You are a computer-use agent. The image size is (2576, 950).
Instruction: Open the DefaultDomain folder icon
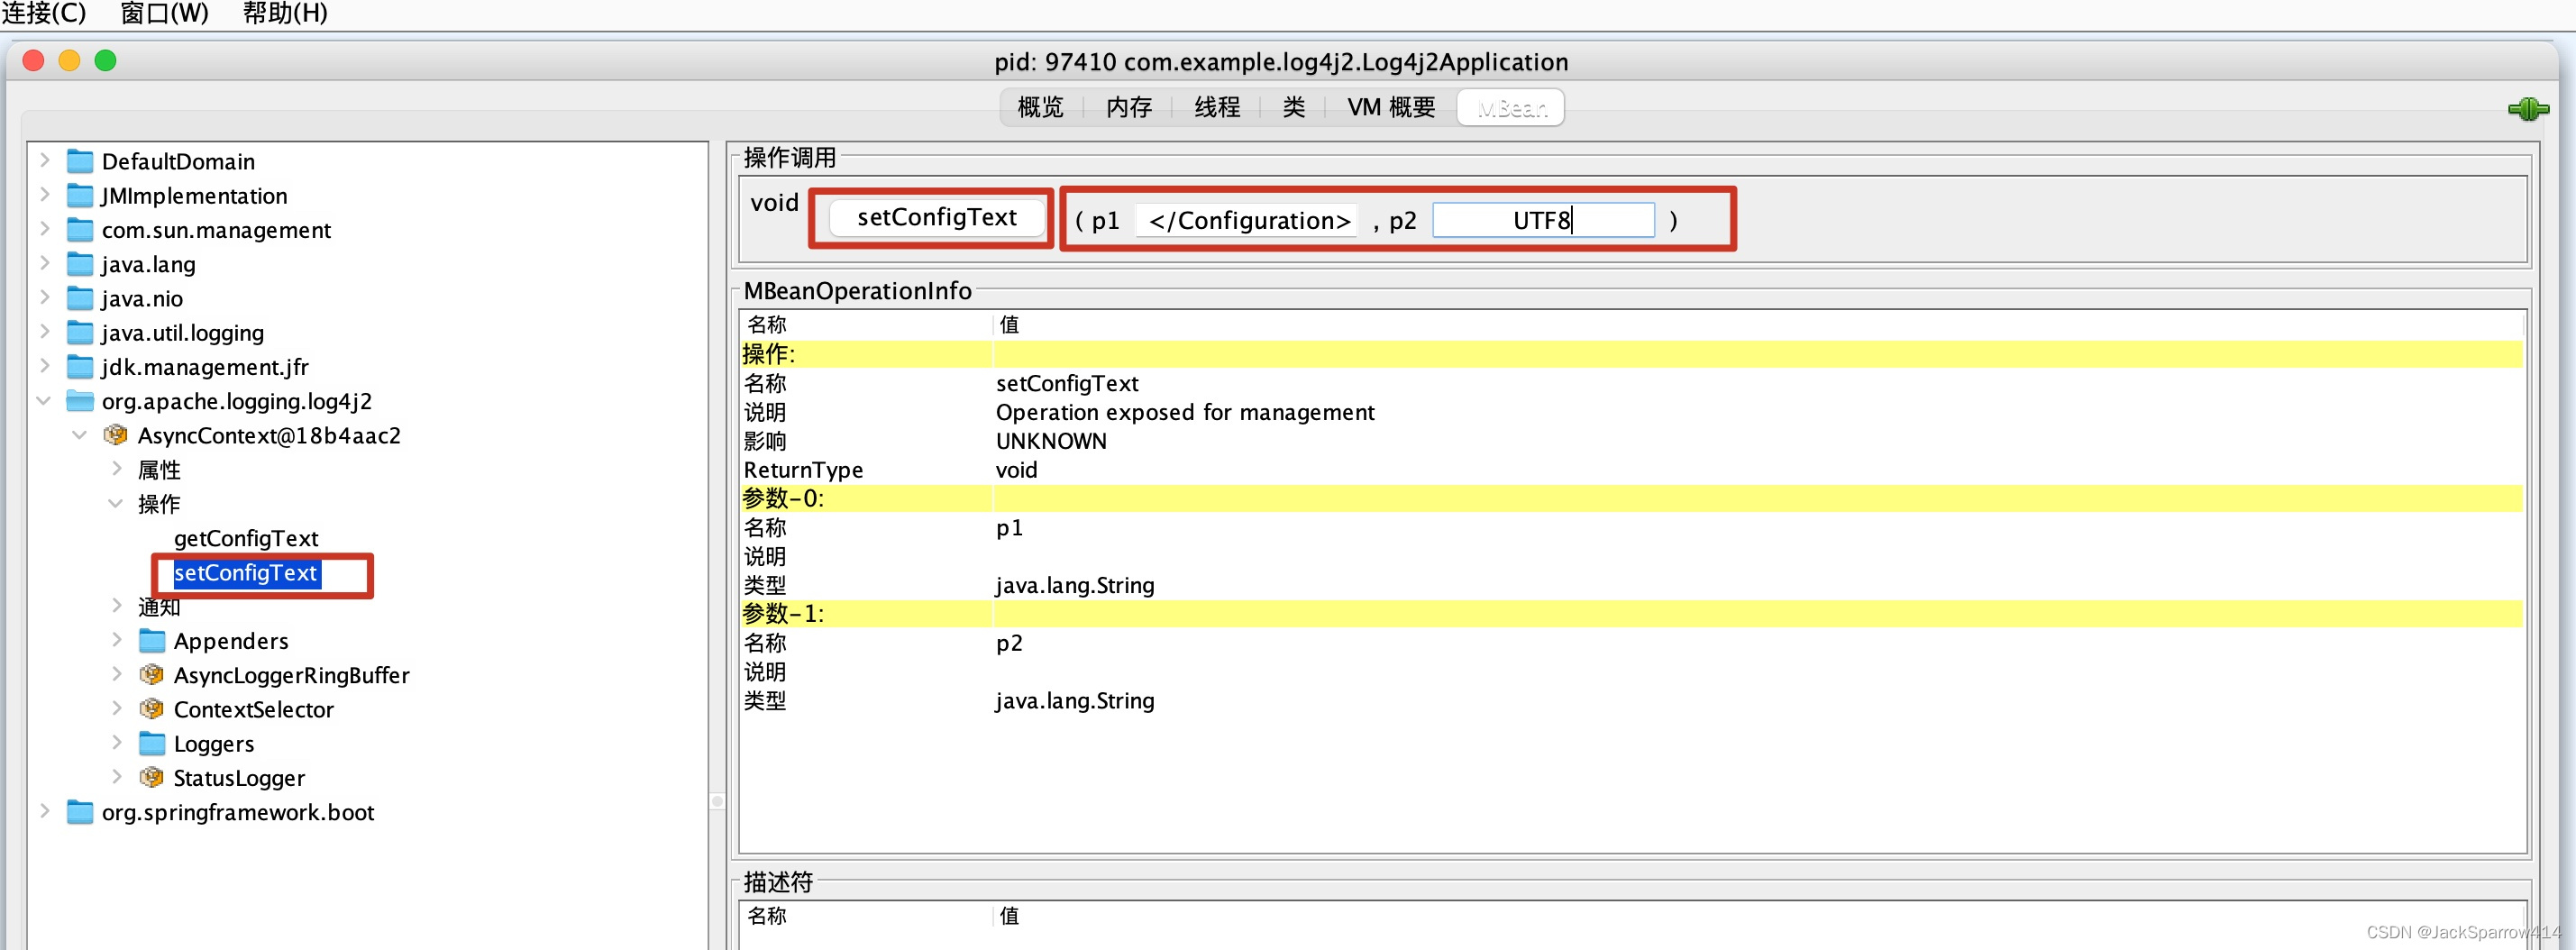pos(79,160)
